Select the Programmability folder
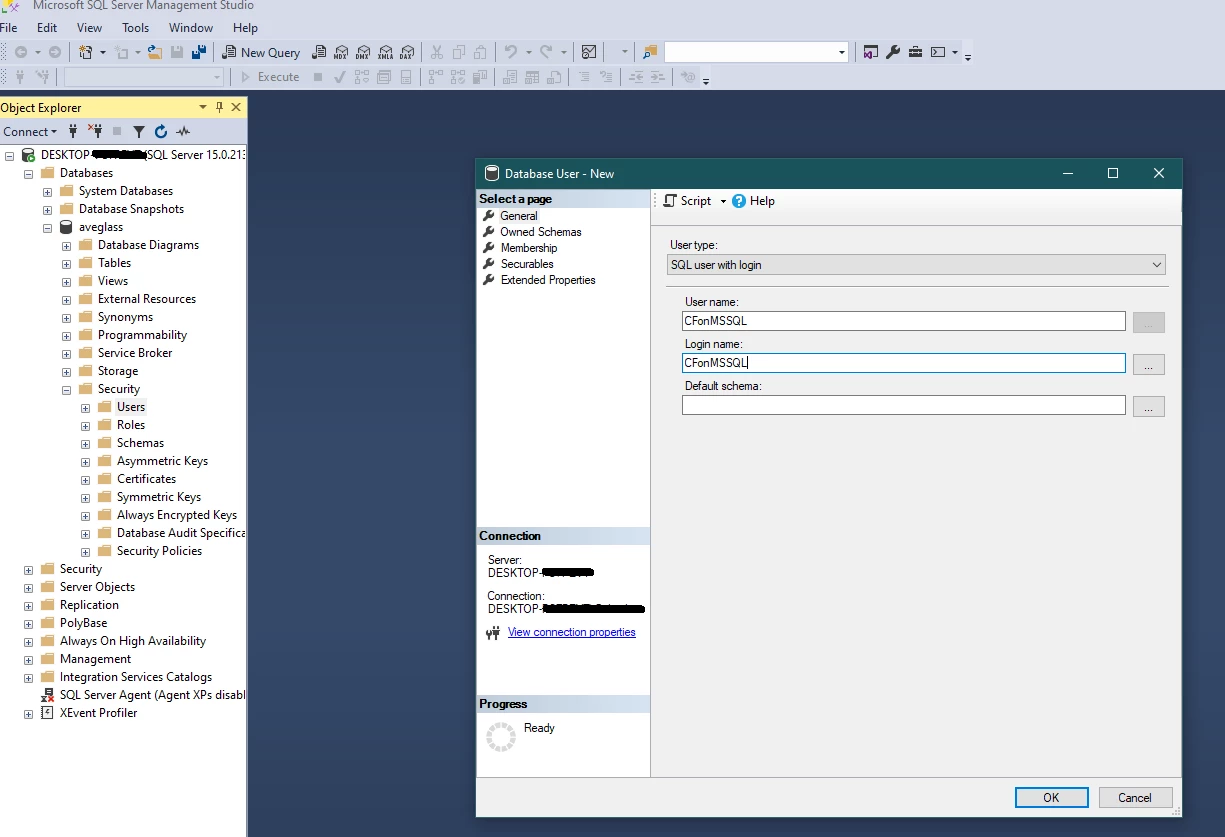 (x=142, y=335)
